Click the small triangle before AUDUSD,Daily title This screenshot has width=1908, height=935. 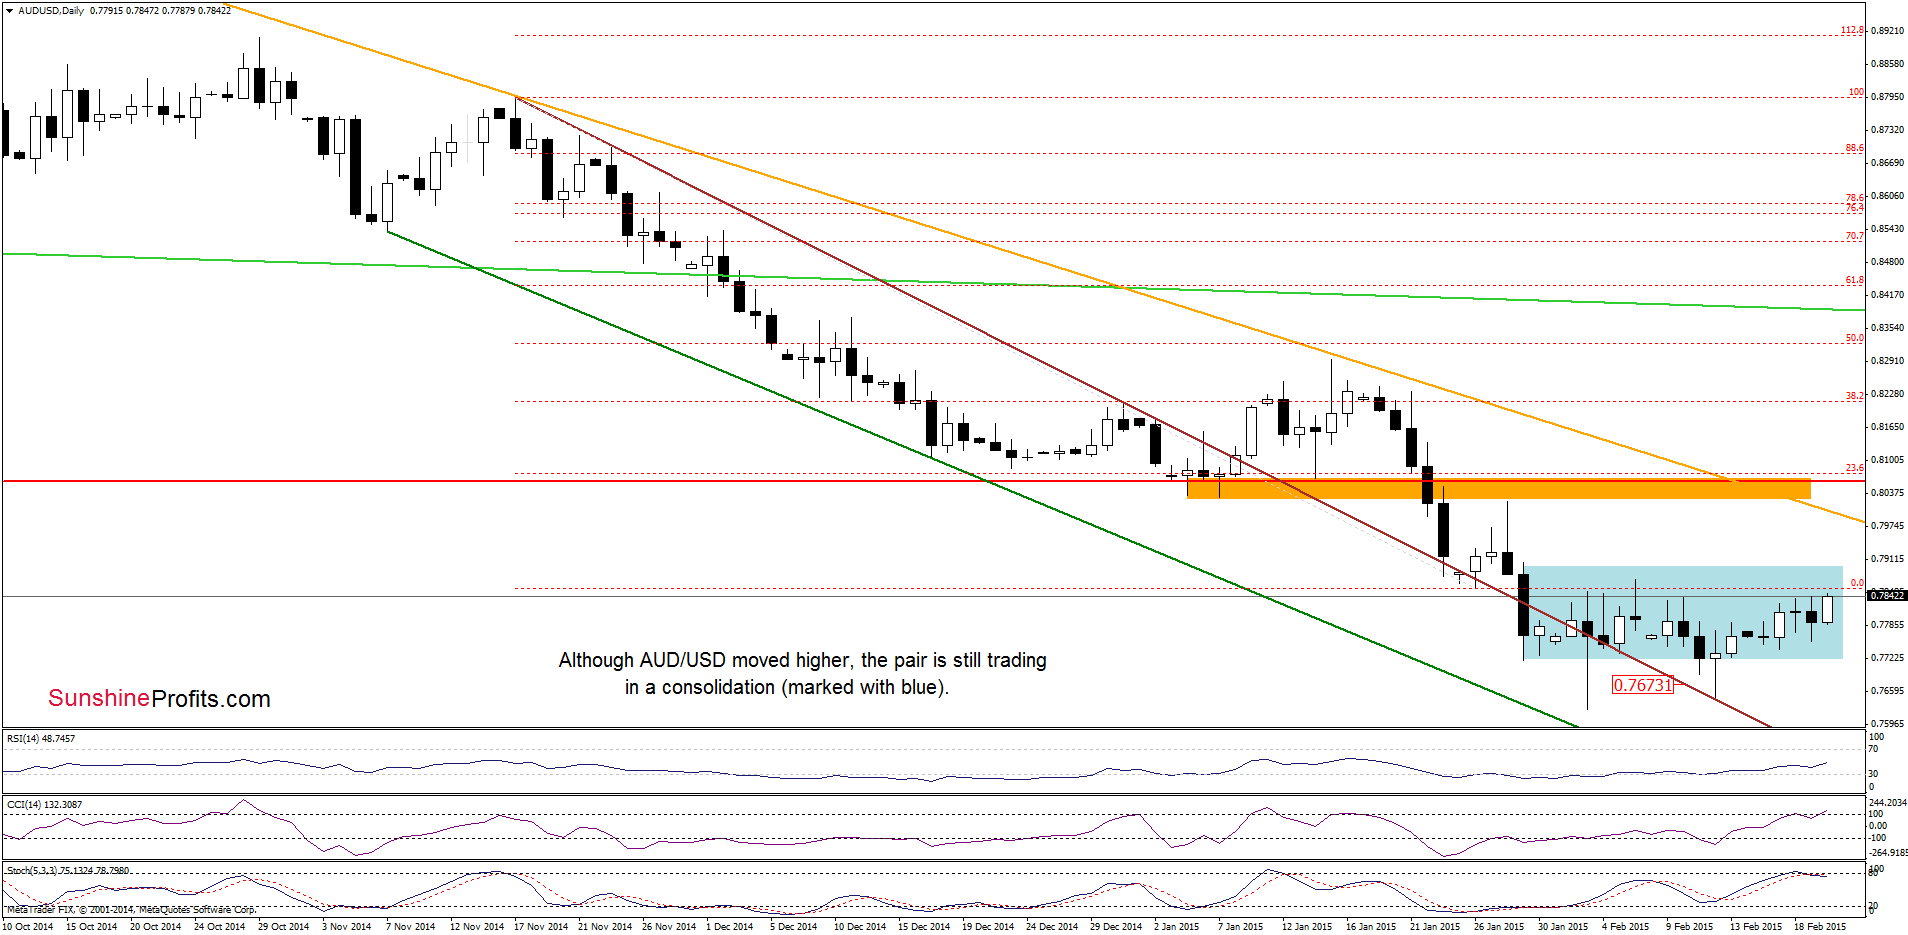10,10
